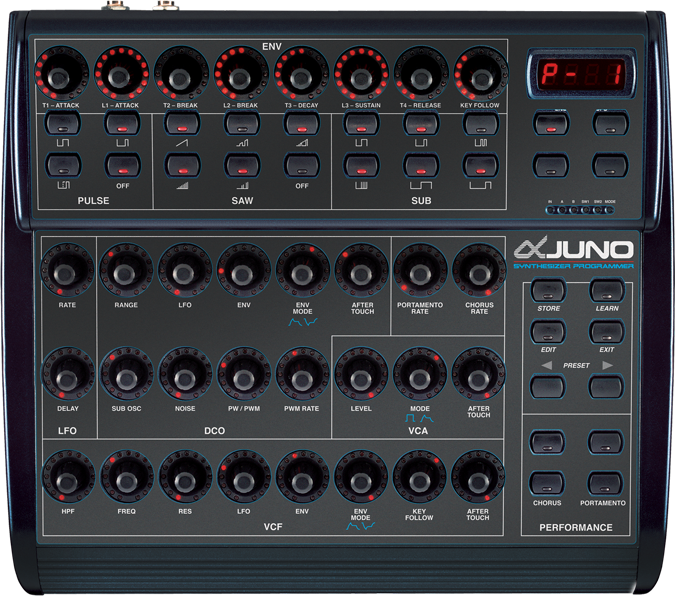Toggle the CHORUS performance button

coord(547,483)
